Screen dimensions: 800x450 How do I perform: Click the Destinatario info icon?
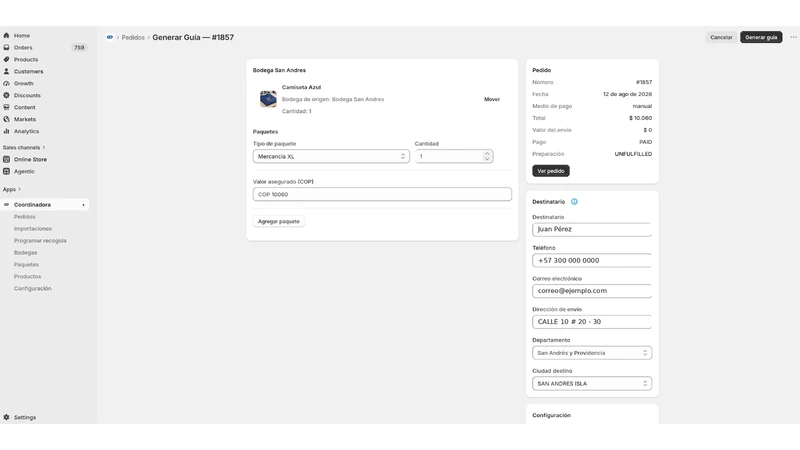click(574, 202)
